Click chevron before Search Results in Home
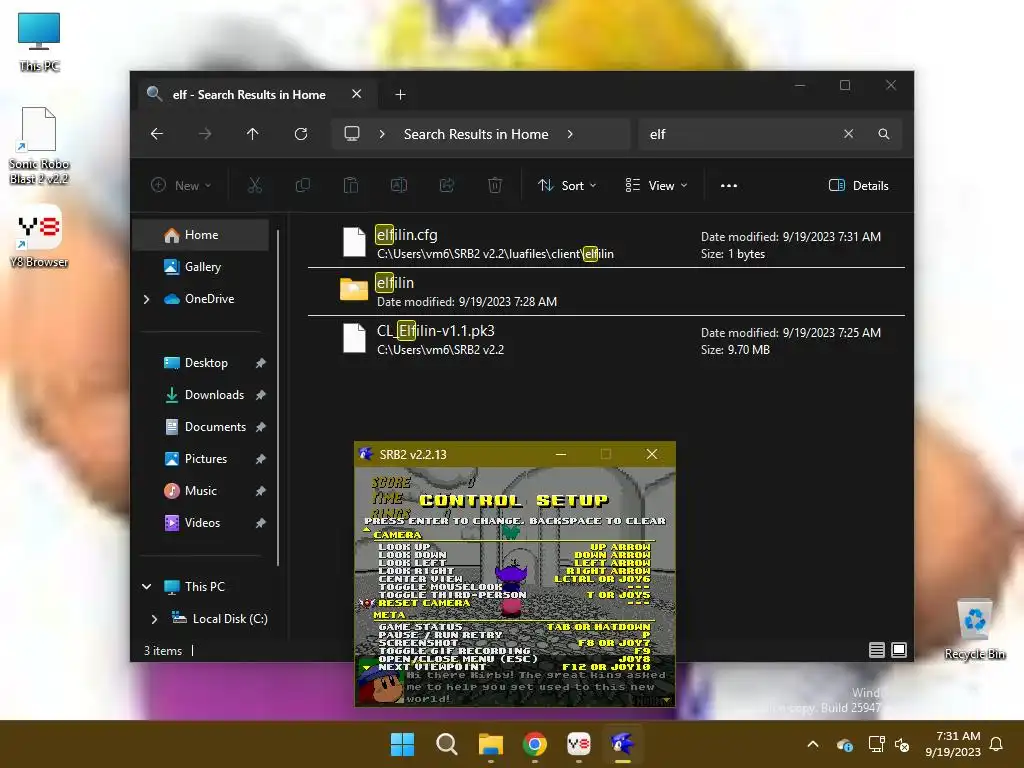 [x=382, y=134]
